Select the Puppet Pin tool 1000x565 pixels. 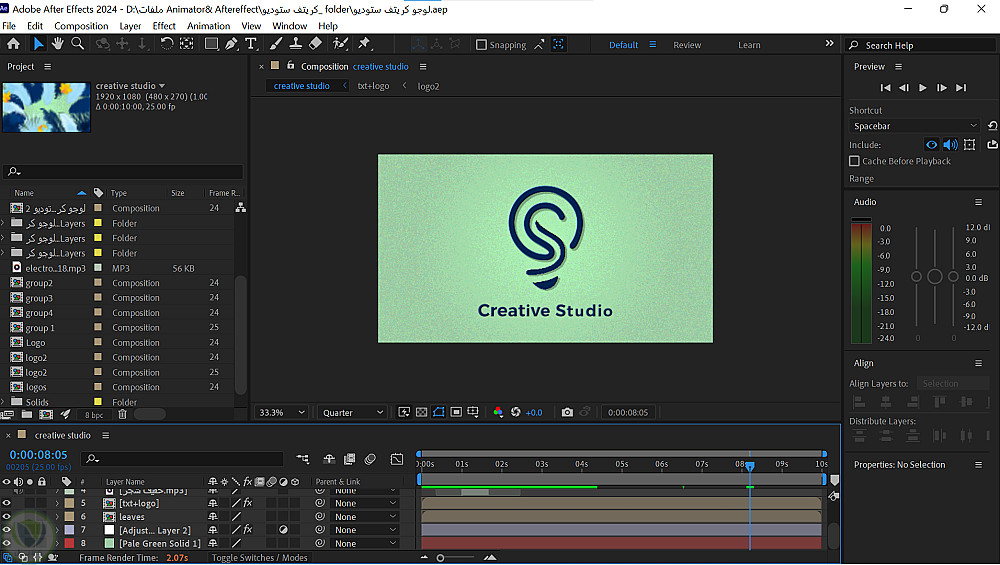(364, 44)
